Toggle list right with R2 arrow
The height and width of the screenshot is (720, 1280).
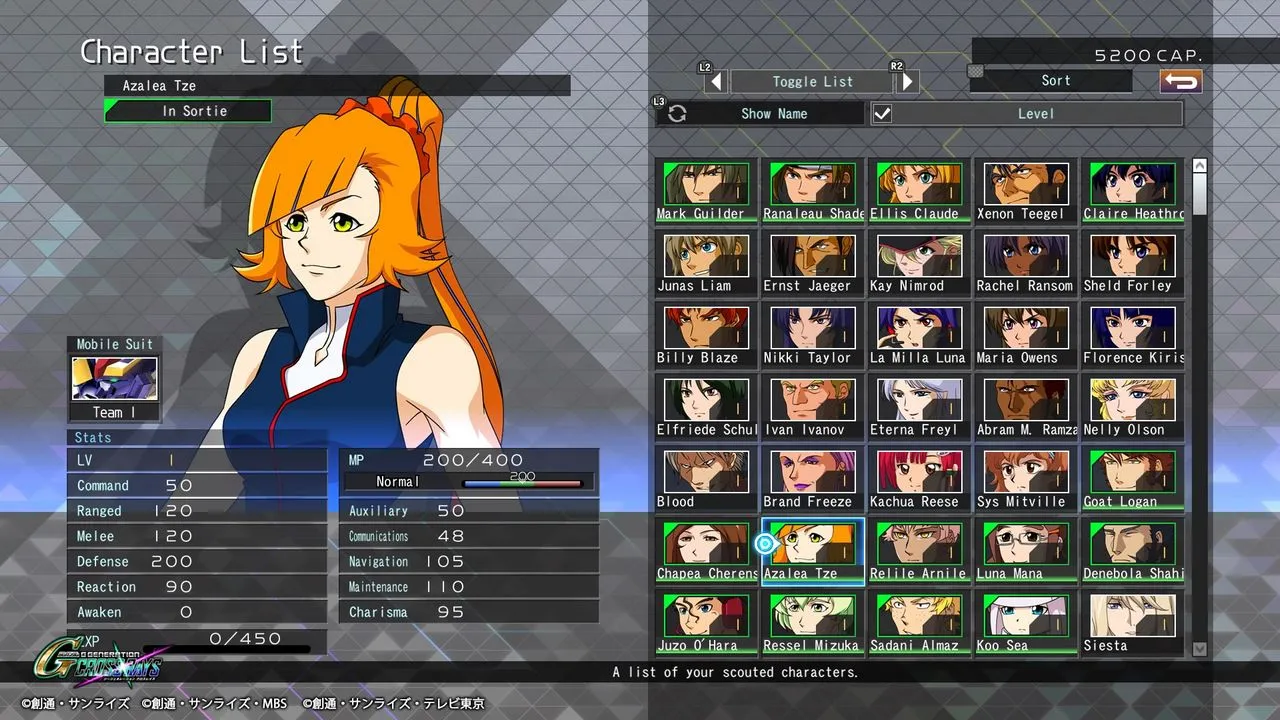pyautogui.click(x=908, y=82)
